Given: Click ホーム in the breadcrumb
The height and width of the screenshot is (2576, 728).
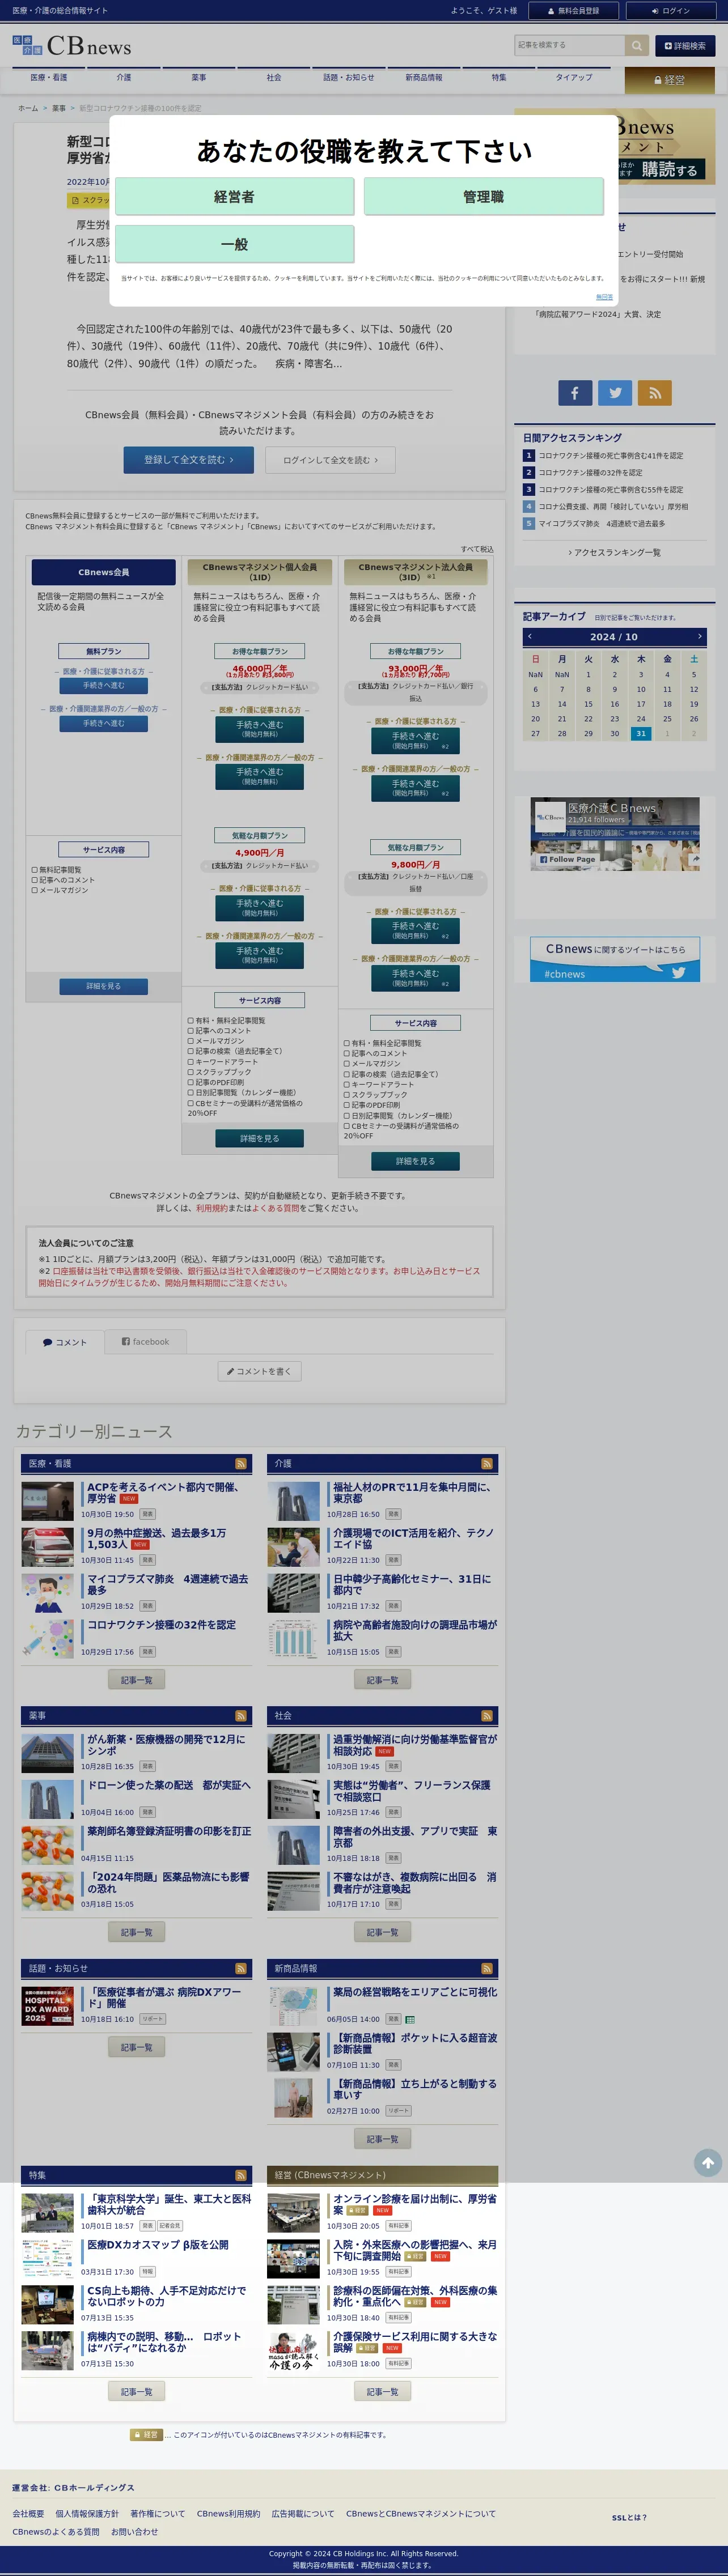Looking at the screenshot, I should point(28,108).
